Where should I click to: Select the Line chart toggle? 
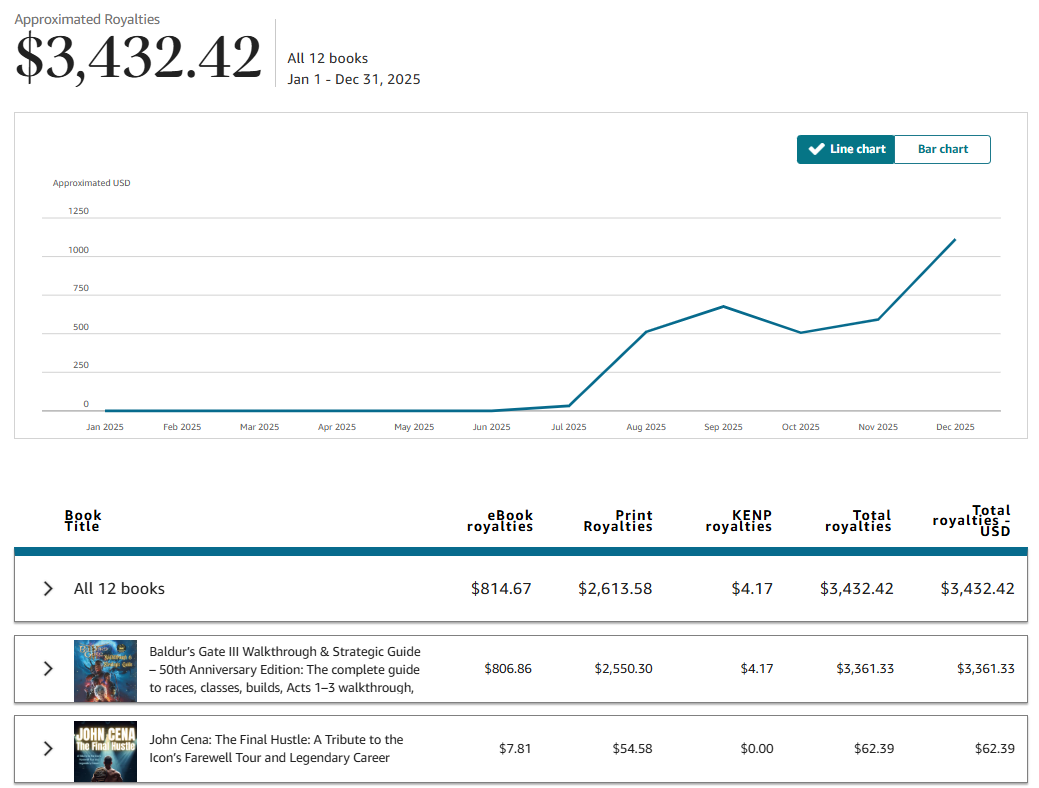pos(846,149)
